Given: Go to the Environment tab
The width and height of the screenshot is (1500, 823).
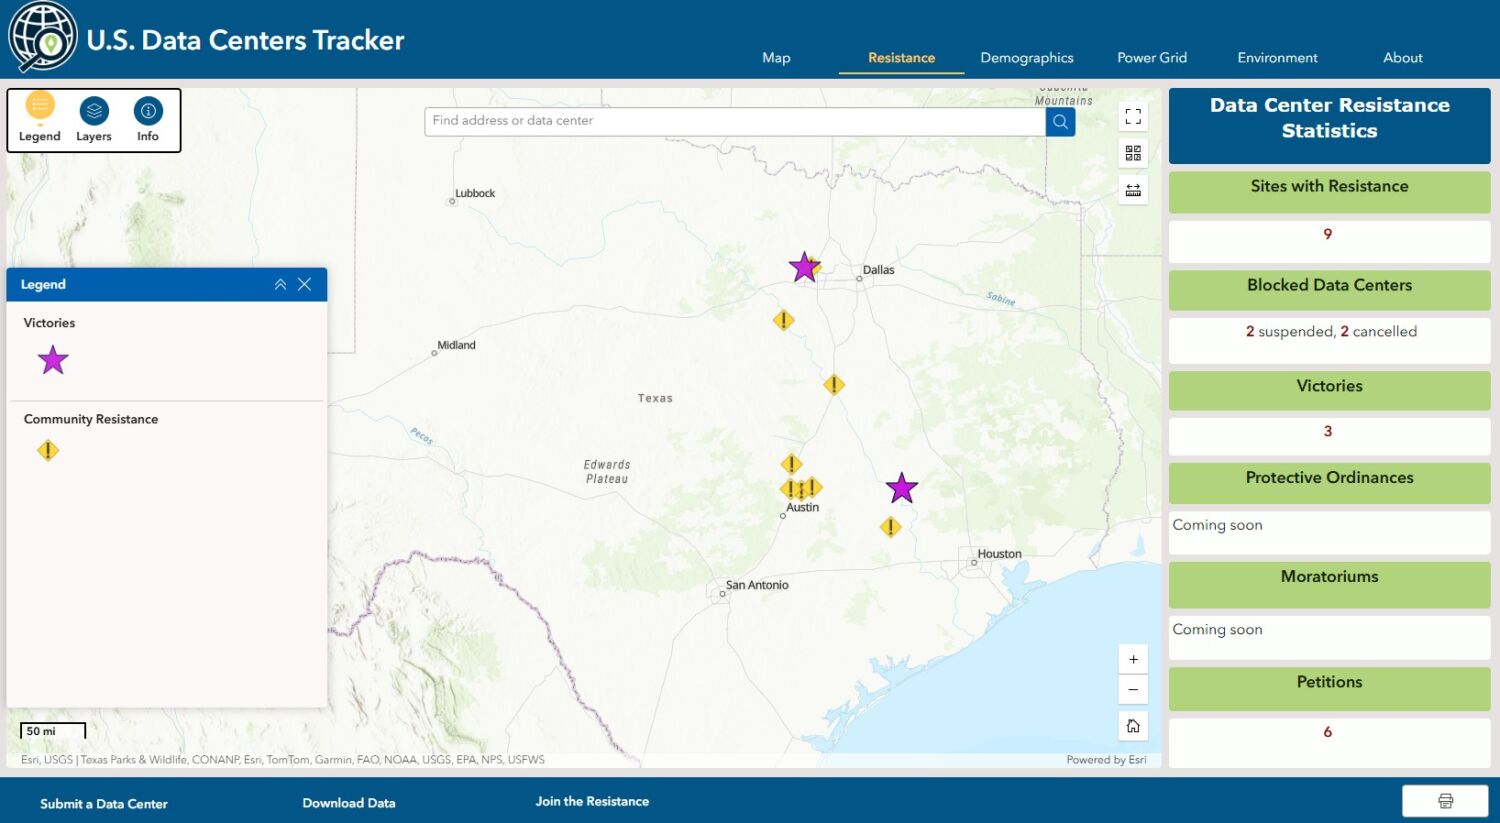Looking at the screenshot, I should (1277, 58).
